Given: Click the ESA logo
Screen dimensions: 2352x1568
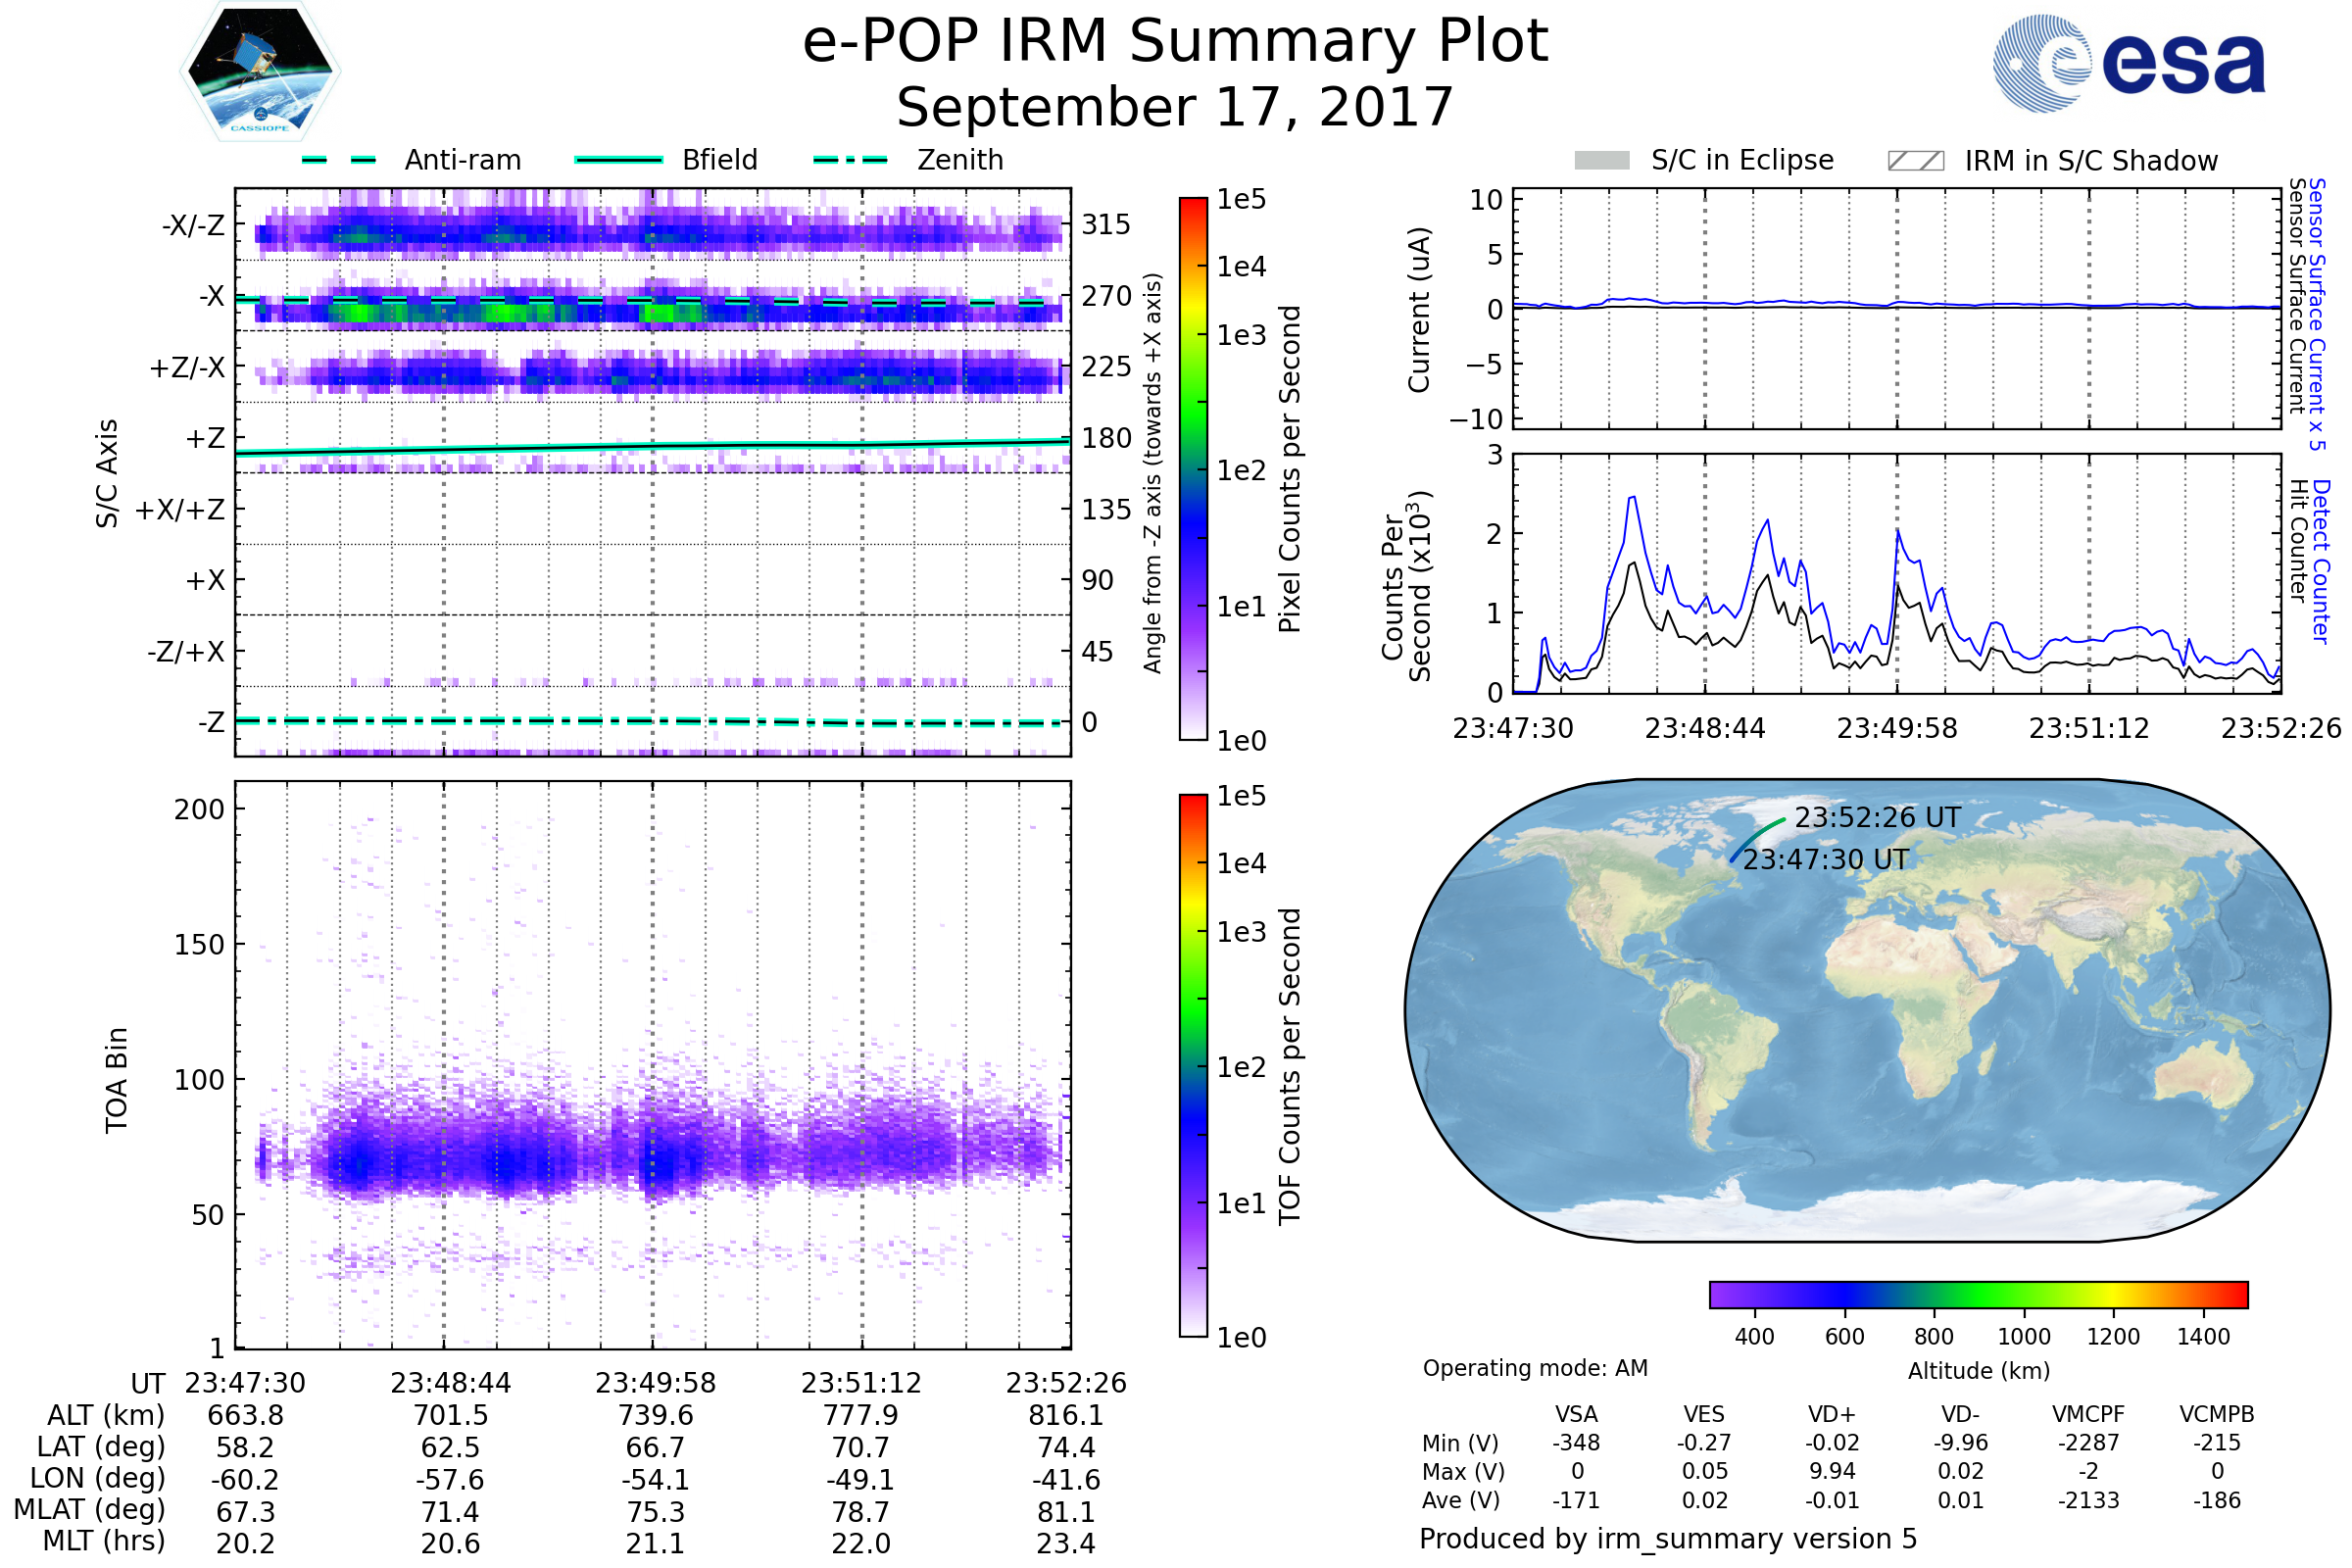Looking at the screenshot, I should pyautogui.click(x=2128, y=63).
